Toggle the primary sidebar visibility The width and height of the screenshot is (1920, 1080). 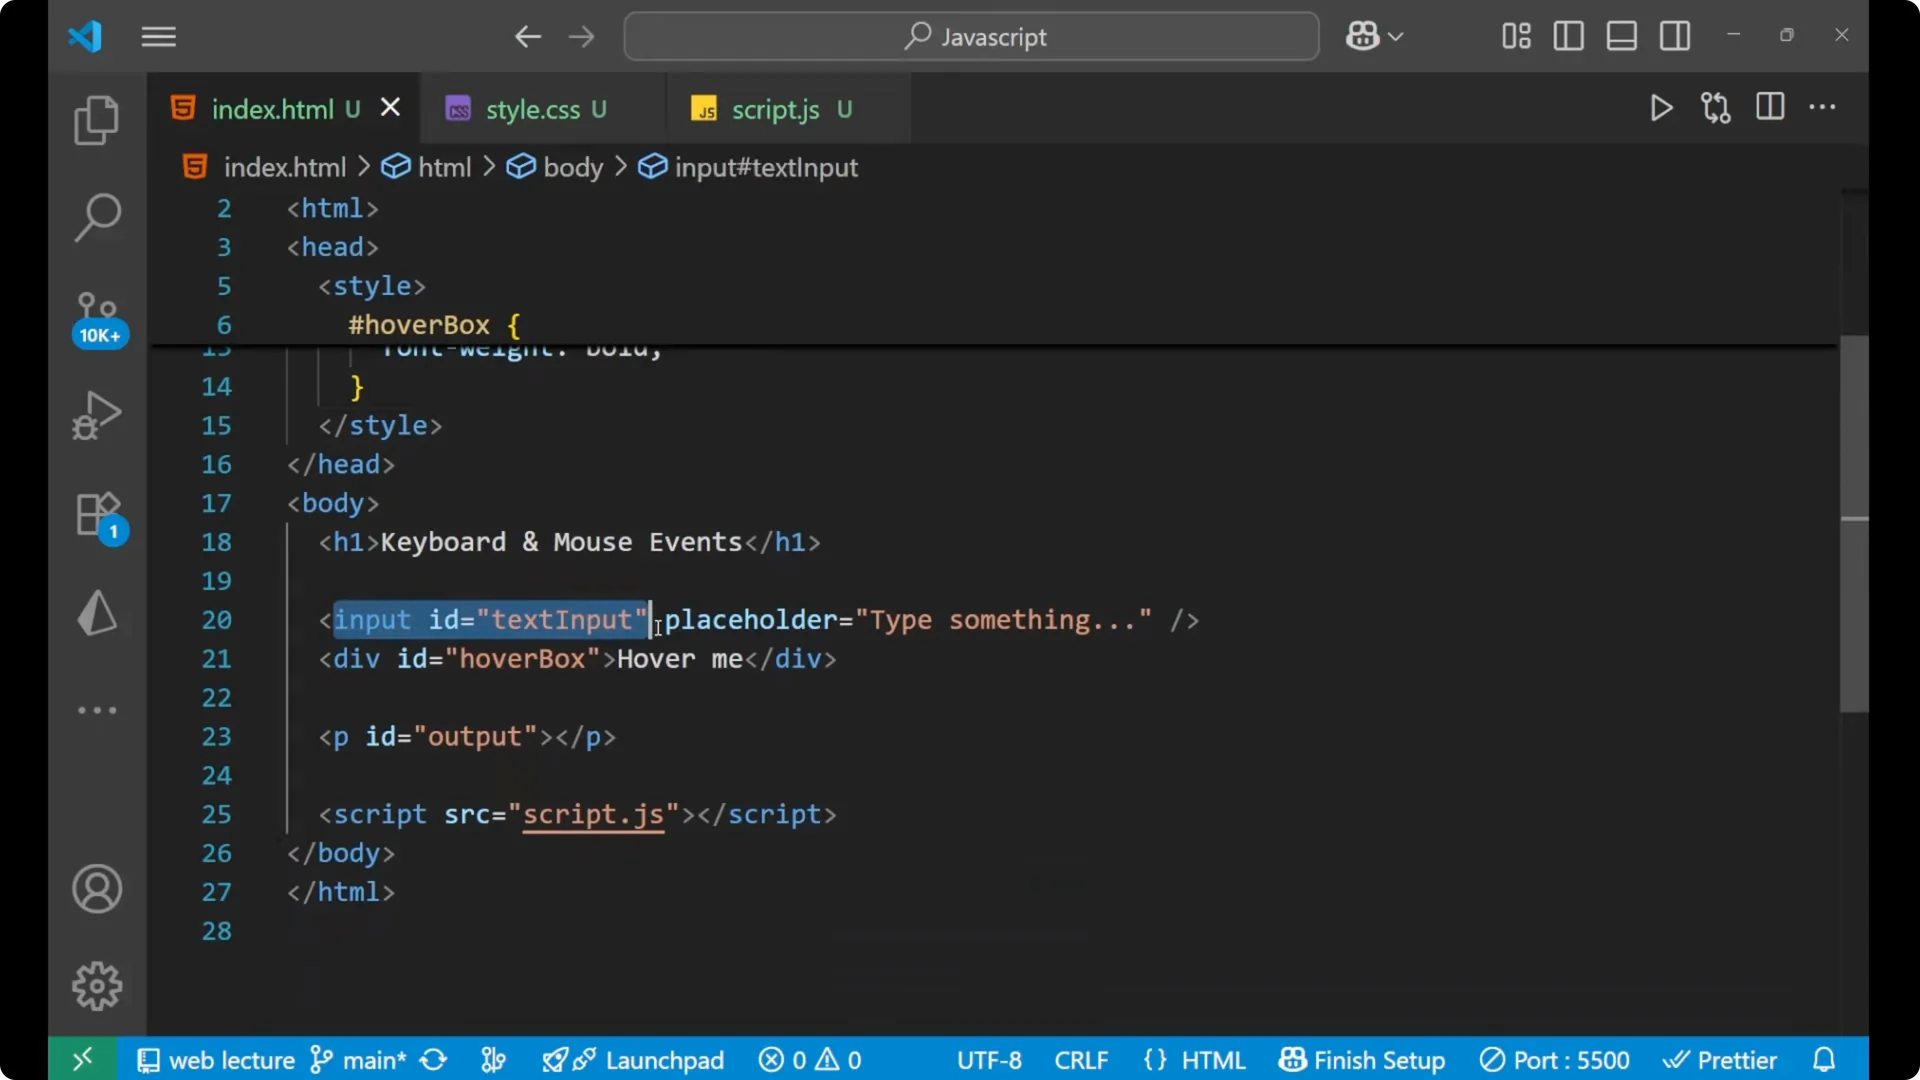coord(1567,36)
